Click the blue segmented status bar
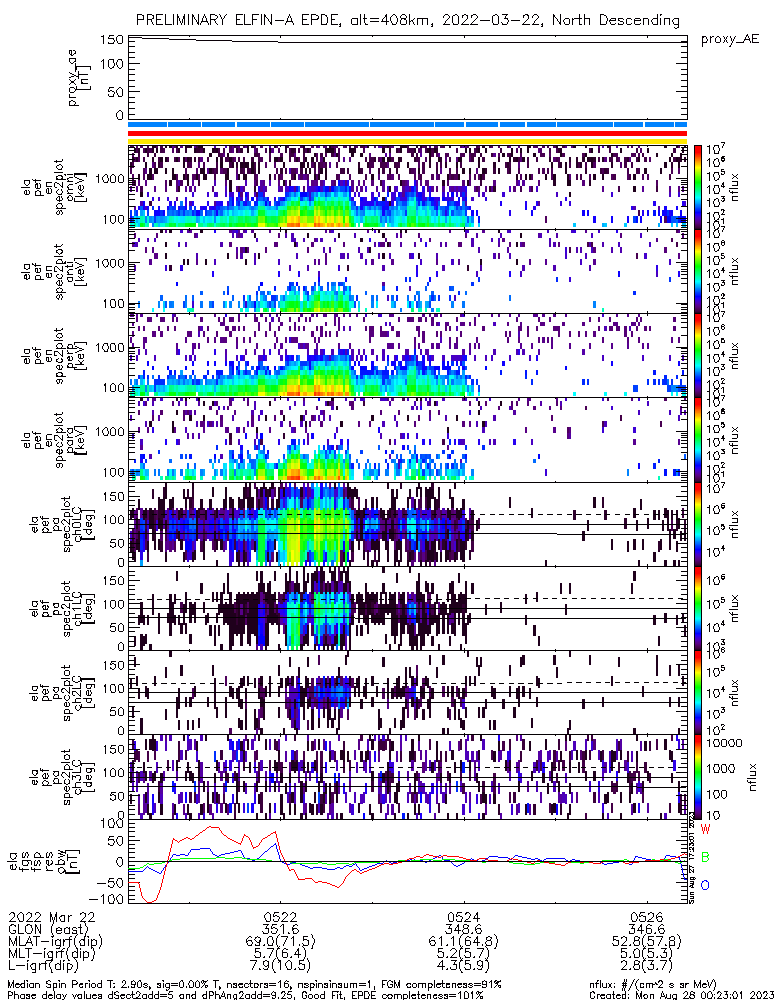 click(408, 124)
